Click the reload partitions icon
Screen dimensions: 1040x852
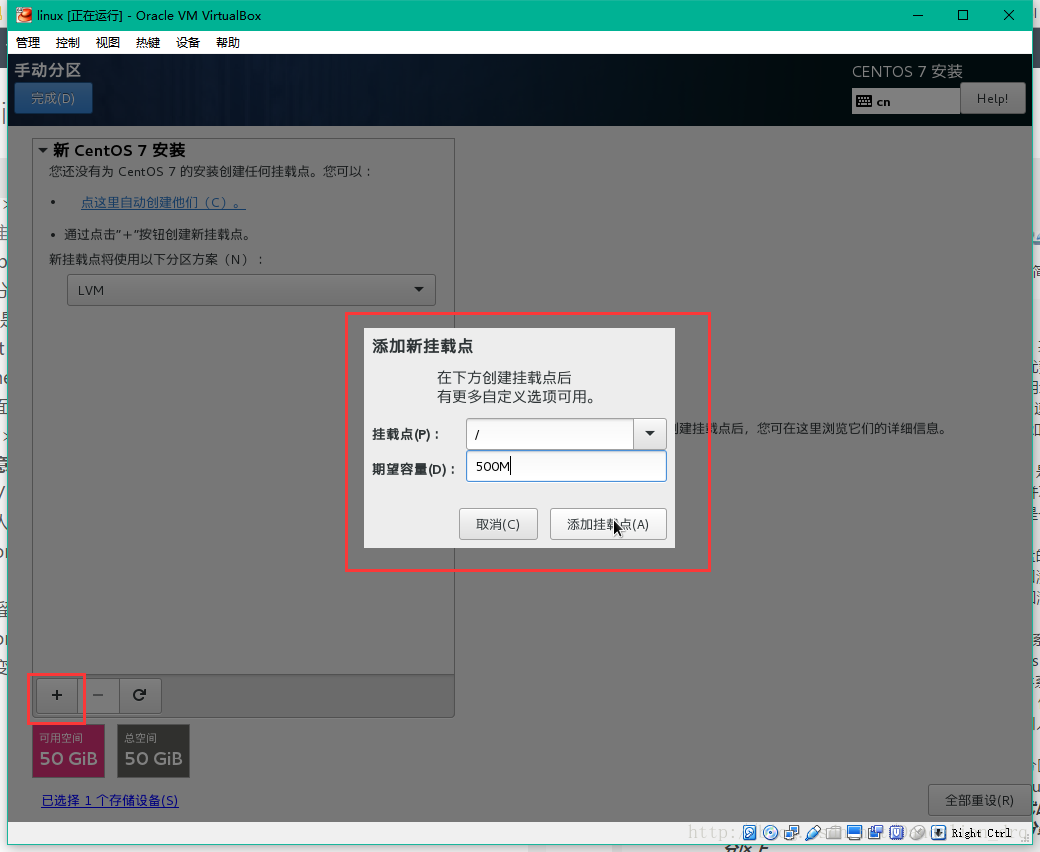point(140,695)
